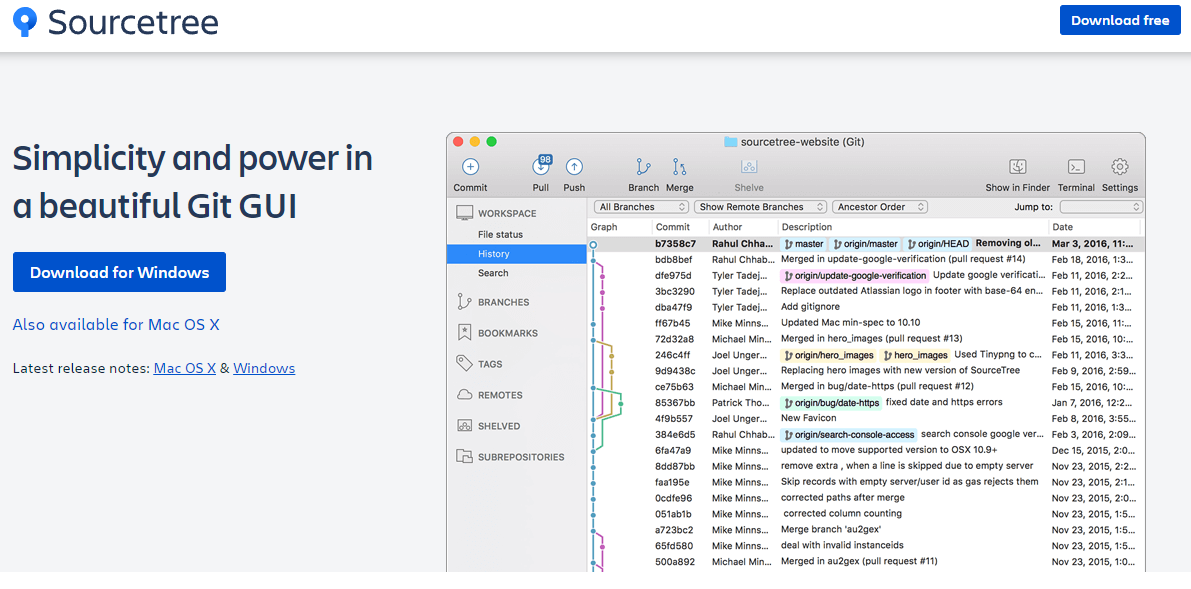Image resolution: width=1191 pixels, height=589 pixels.
Task: Click the hero_images local branch tag
Action: (x=915, y=355)
